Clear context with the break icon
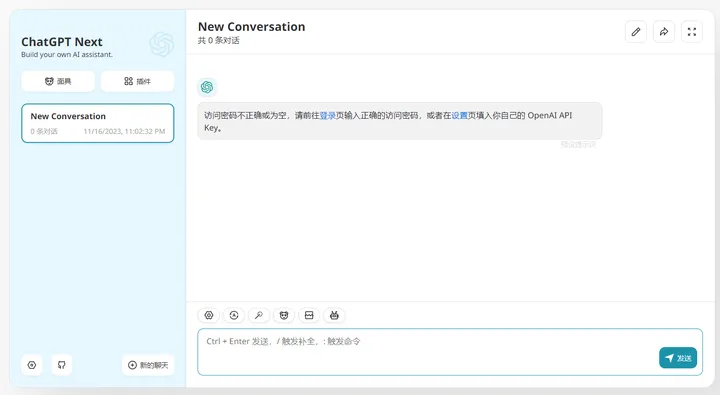This screenshot has height=395, width=720. click(x=309, y=315)
